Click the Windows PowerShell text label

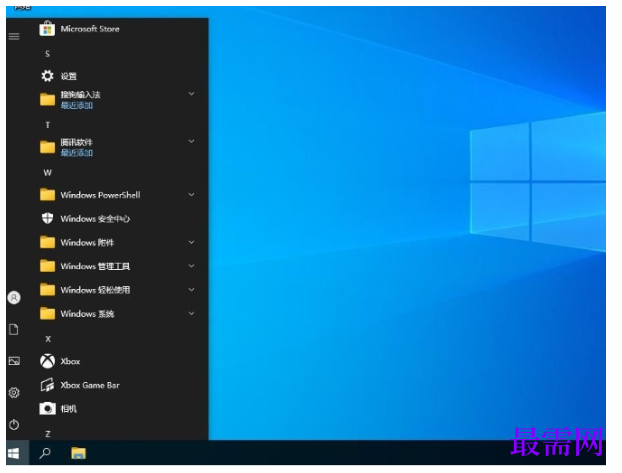pyautogui.click(x=100, y=195)
